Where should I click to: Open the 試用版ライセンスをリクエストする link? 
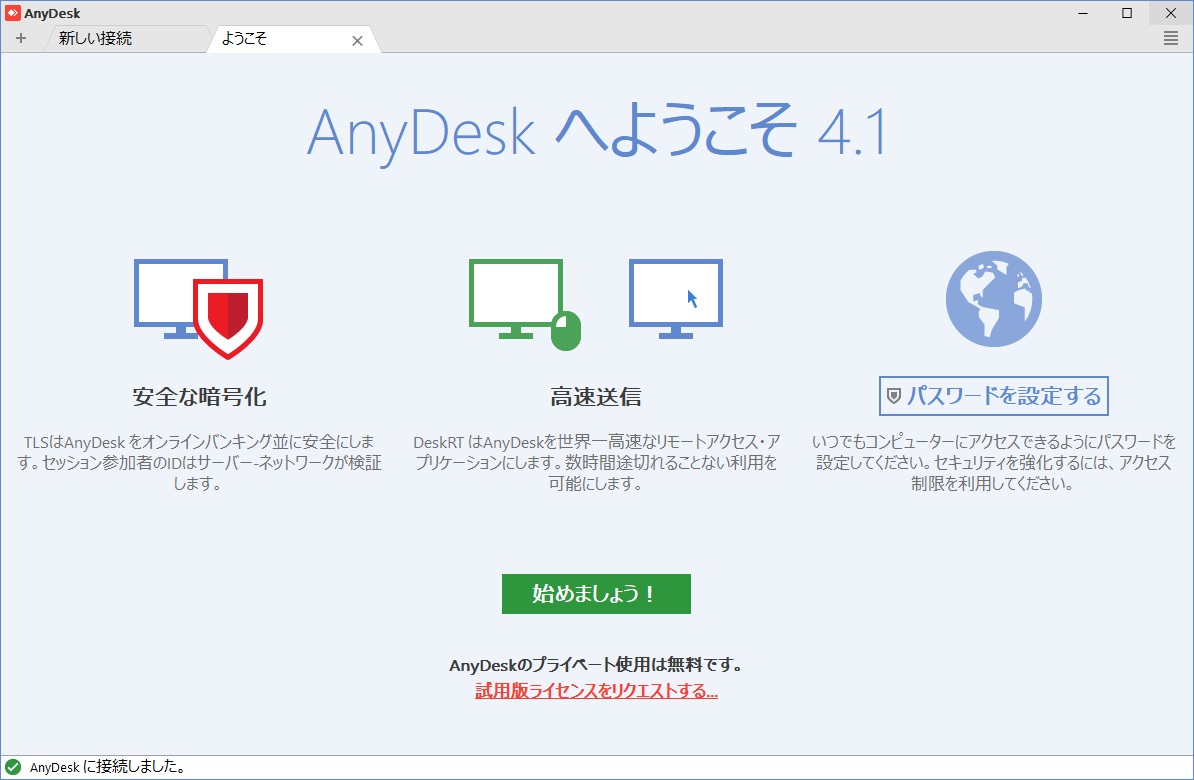click(596, 691)
